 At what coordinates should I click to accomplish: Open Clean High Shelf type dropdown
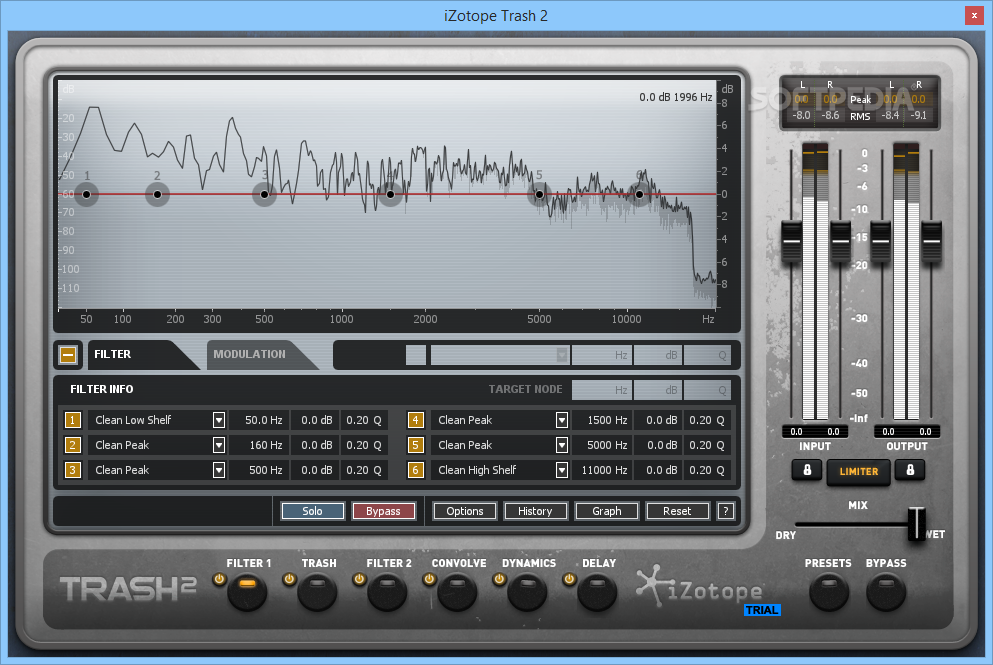(x=562, y=470)
